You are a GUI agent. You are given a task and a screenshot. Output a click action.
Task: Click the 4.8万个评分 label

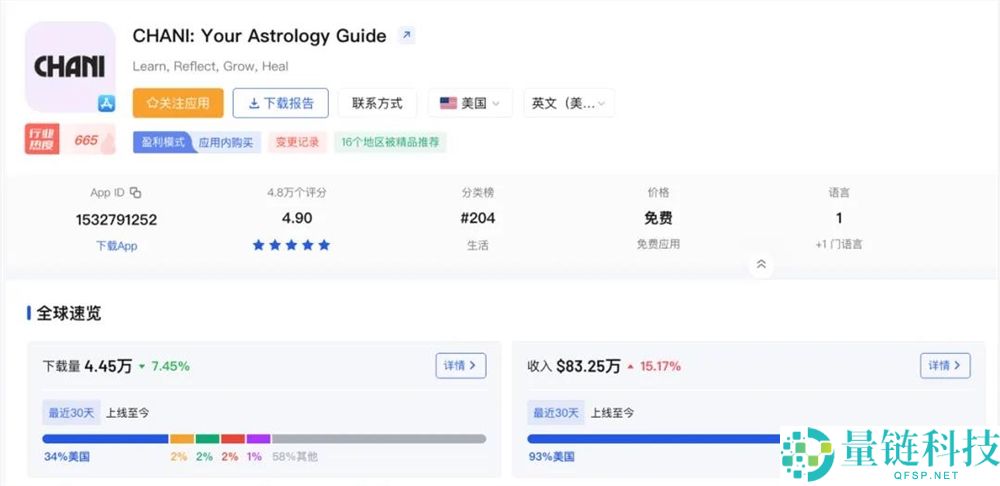click(x=297, y=193)
